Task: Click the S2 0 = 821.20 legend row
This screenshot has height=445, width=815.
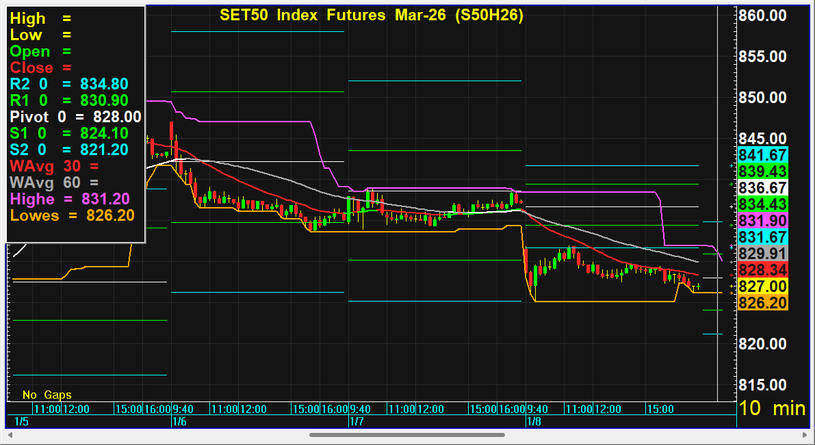Action: [x=69, y=148]
